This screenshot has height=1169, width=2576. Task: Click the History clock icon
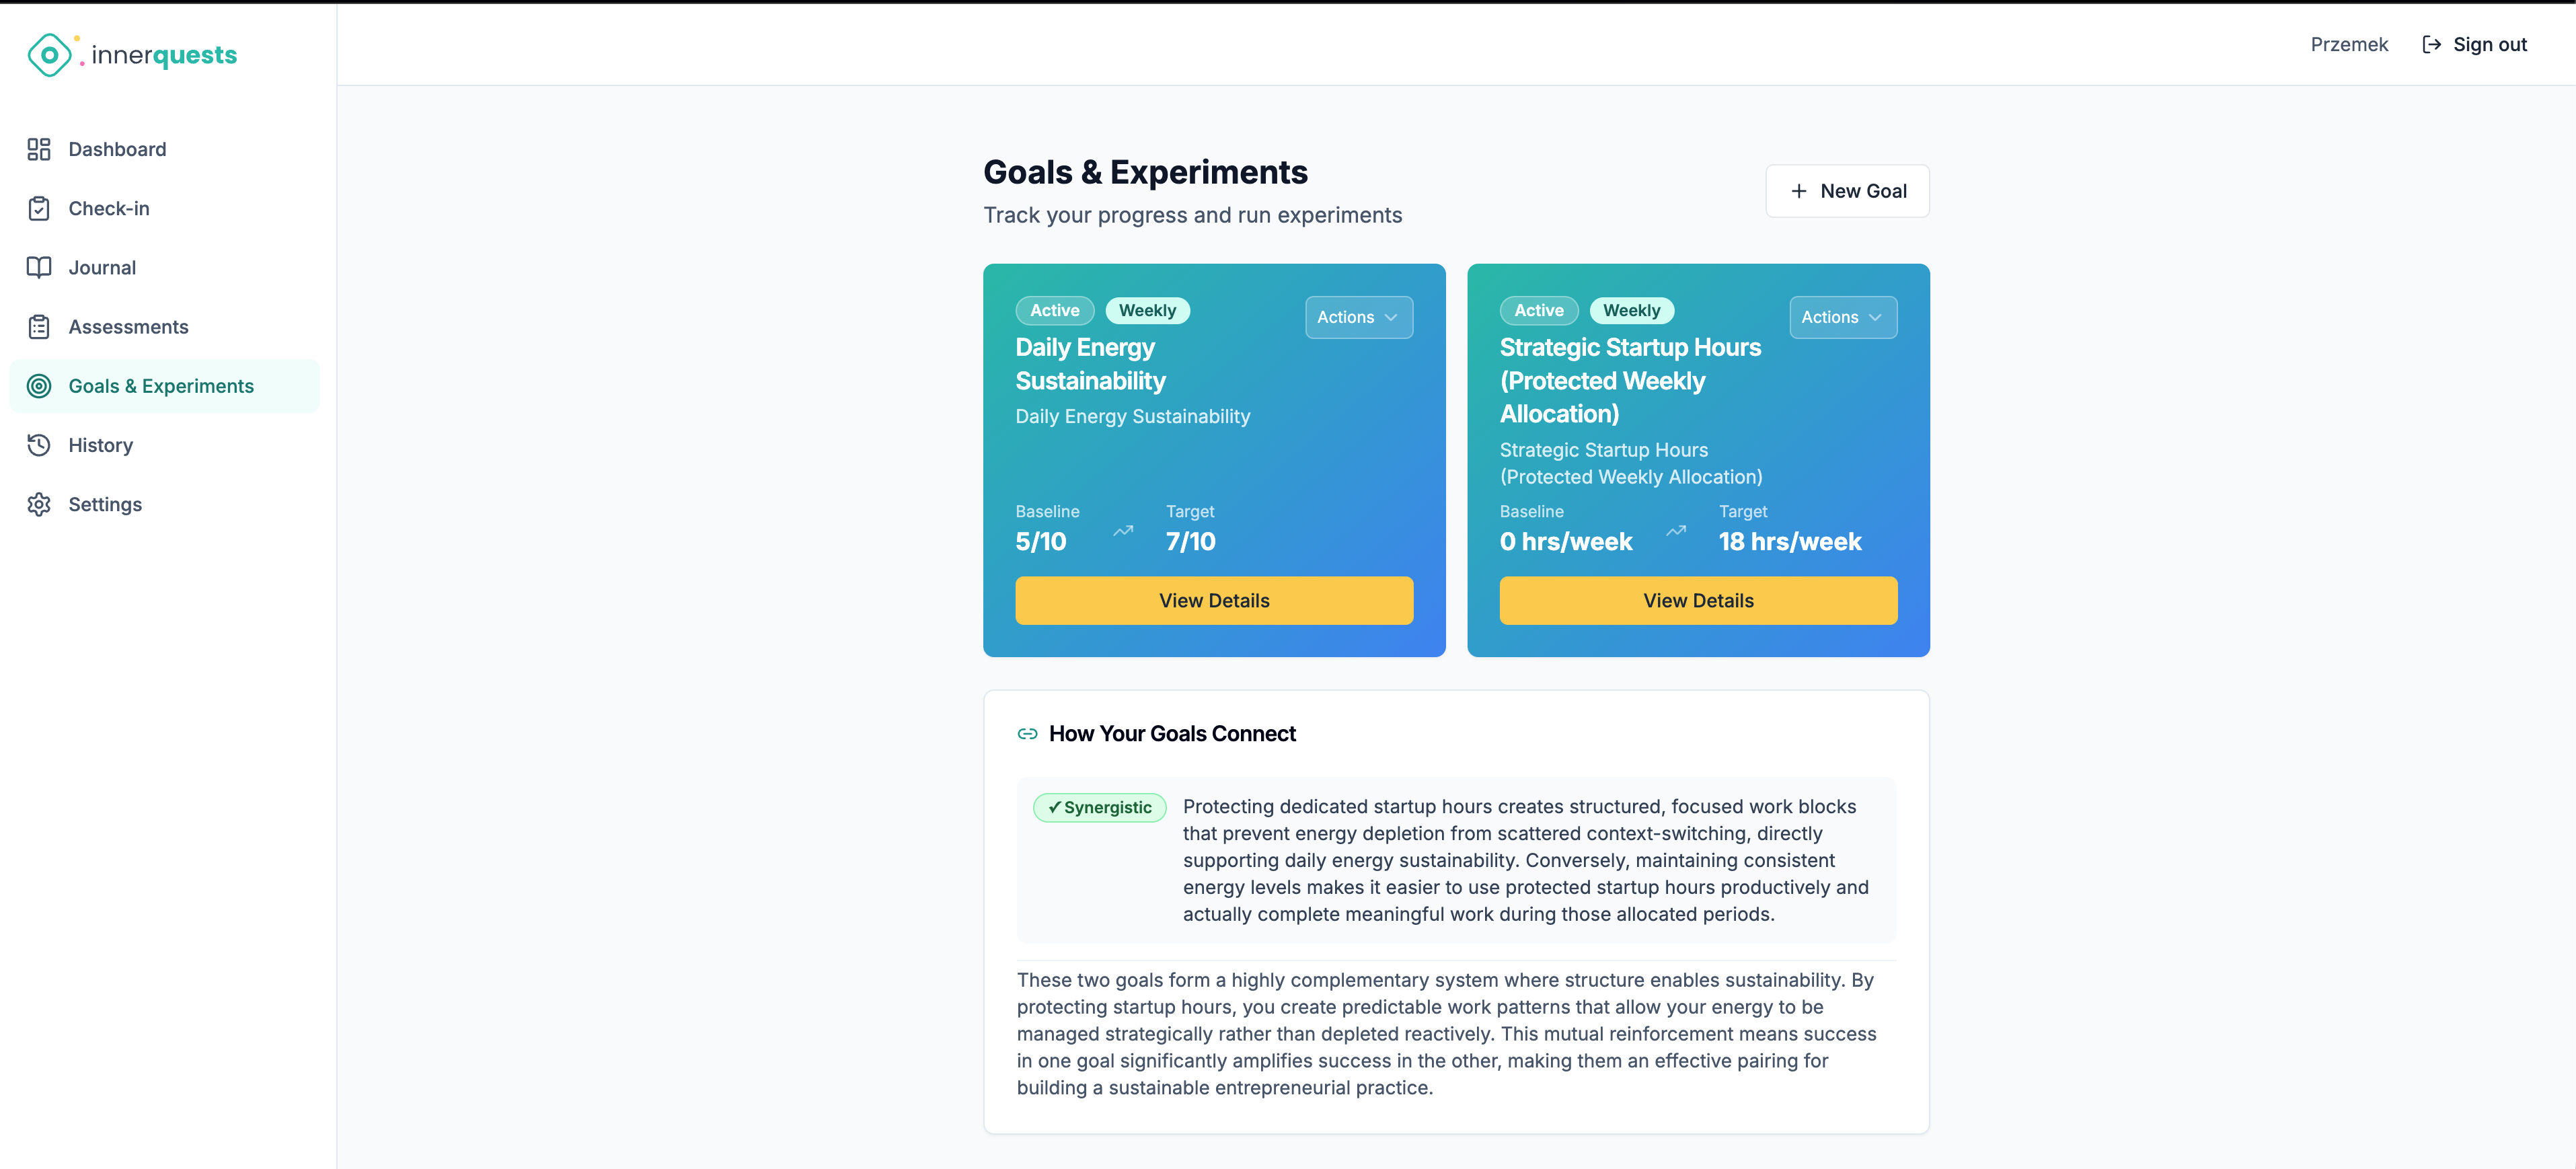pyautogui.click(x=39, y=445)
